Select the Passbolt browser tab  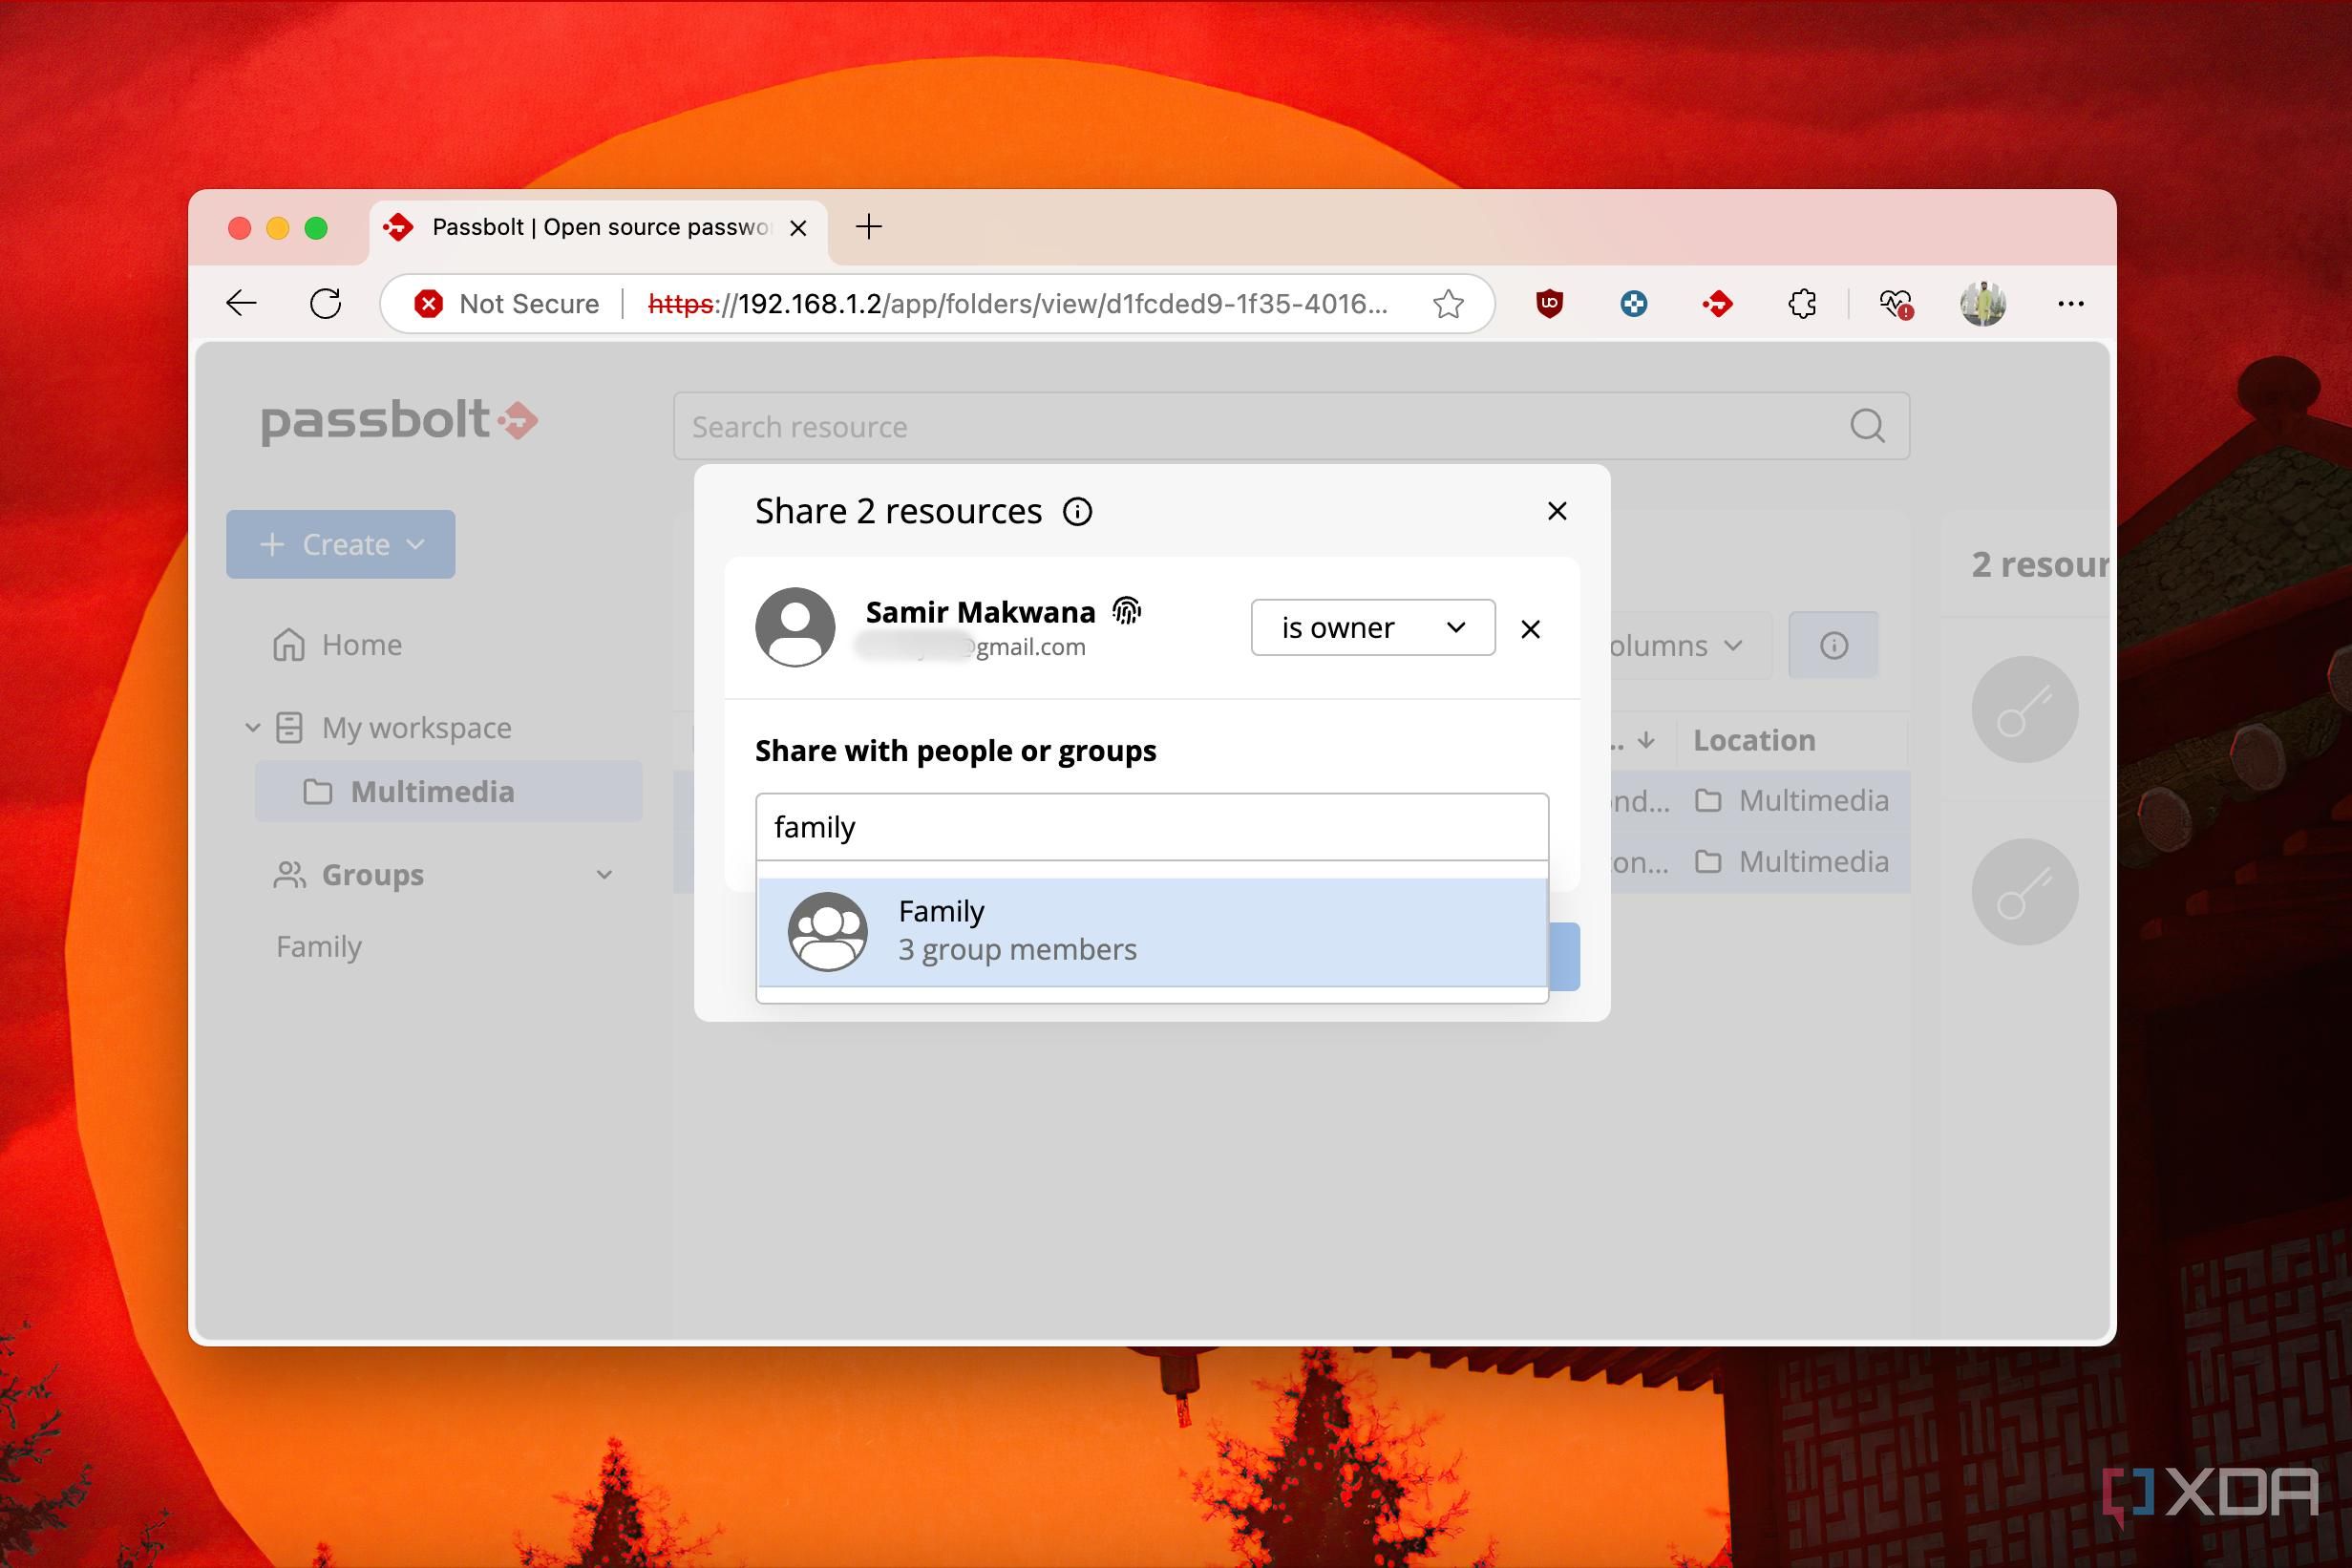pos(598,228)
